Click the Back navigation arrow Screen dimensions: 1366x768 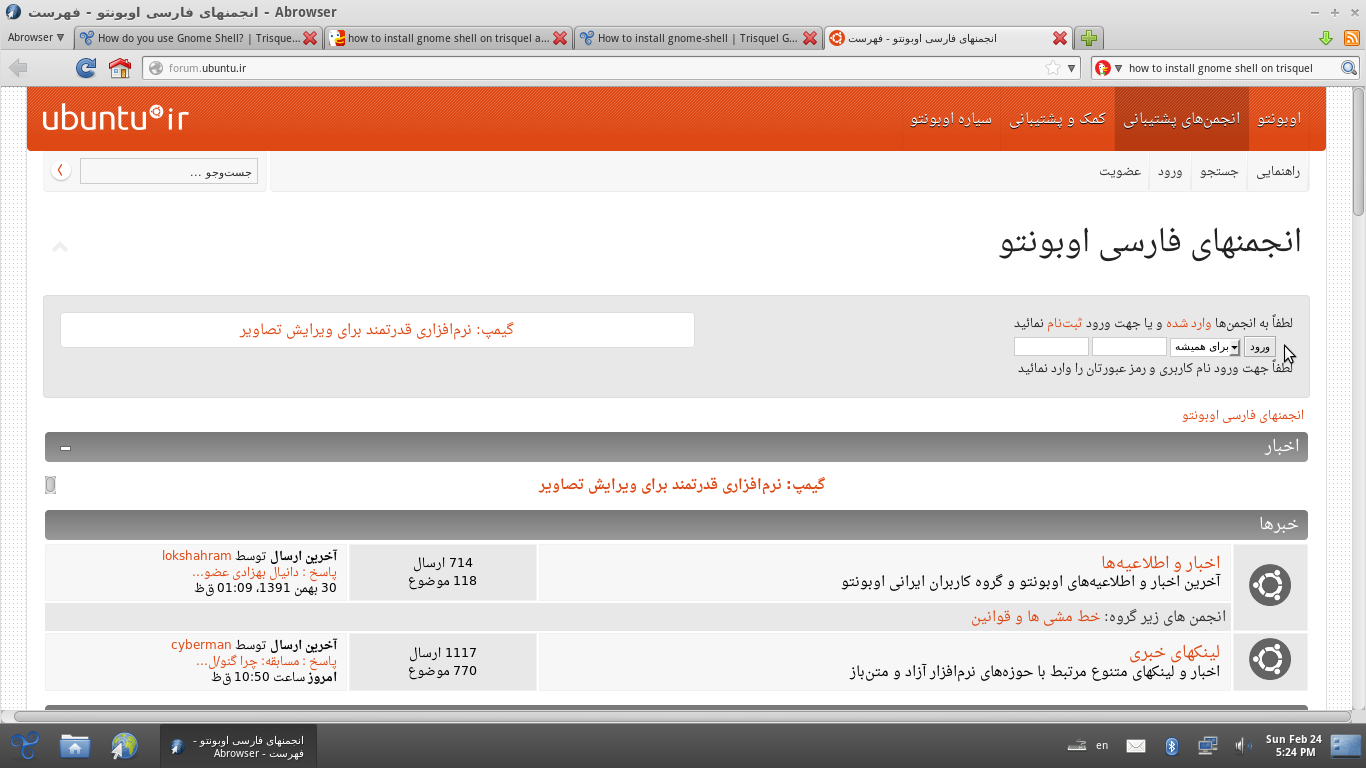click(x=18, y=68)
